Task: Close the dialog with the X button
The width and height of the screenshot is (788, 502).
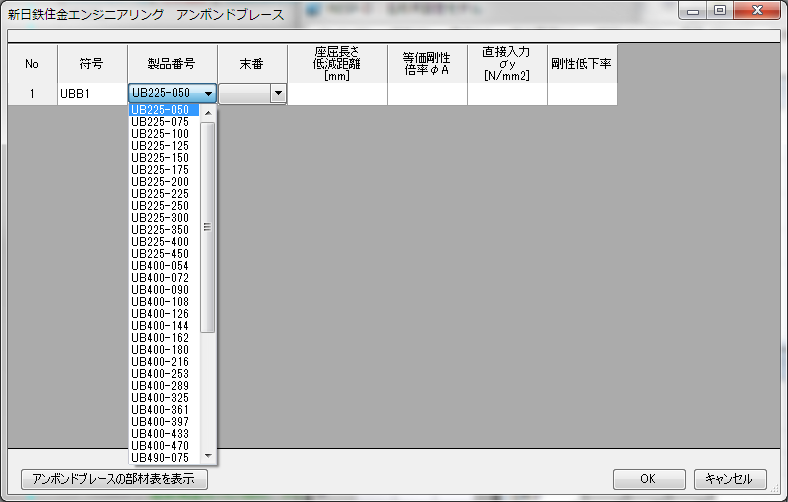Action: coord(757,11)
